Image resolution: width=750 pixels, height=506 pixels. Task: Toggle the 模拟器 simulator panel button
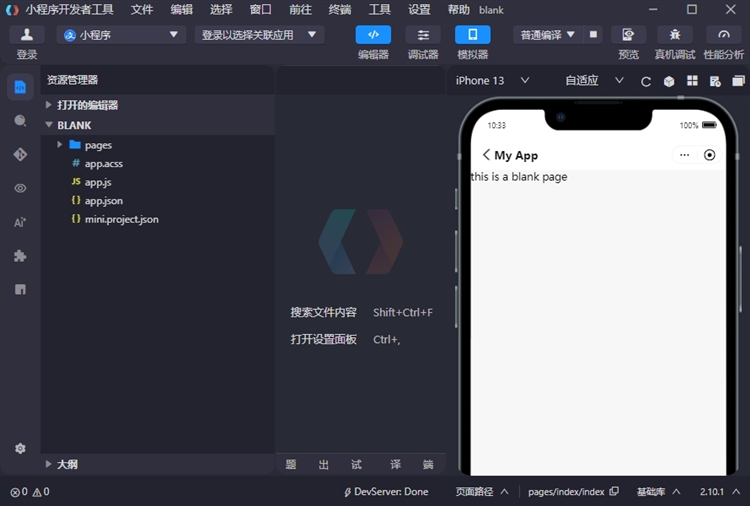click(x=472, y=35)
